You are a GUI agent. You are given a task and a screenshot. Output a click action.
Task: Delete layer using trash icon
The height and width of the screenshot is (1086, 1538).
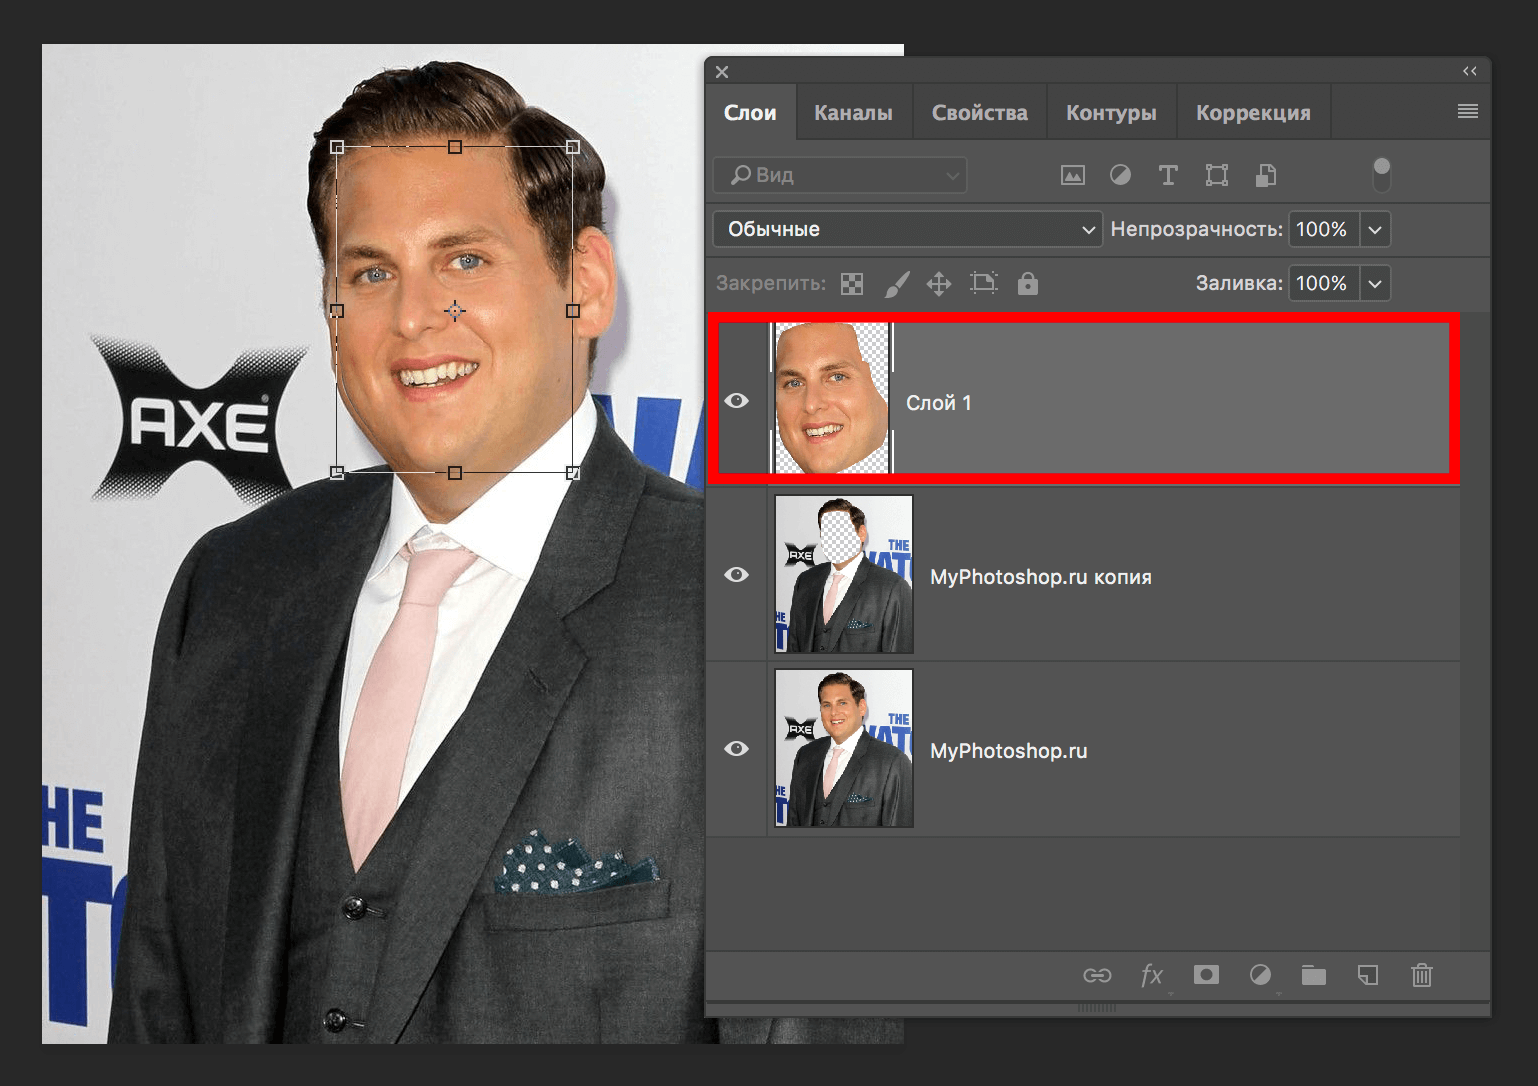(1421, 975)
